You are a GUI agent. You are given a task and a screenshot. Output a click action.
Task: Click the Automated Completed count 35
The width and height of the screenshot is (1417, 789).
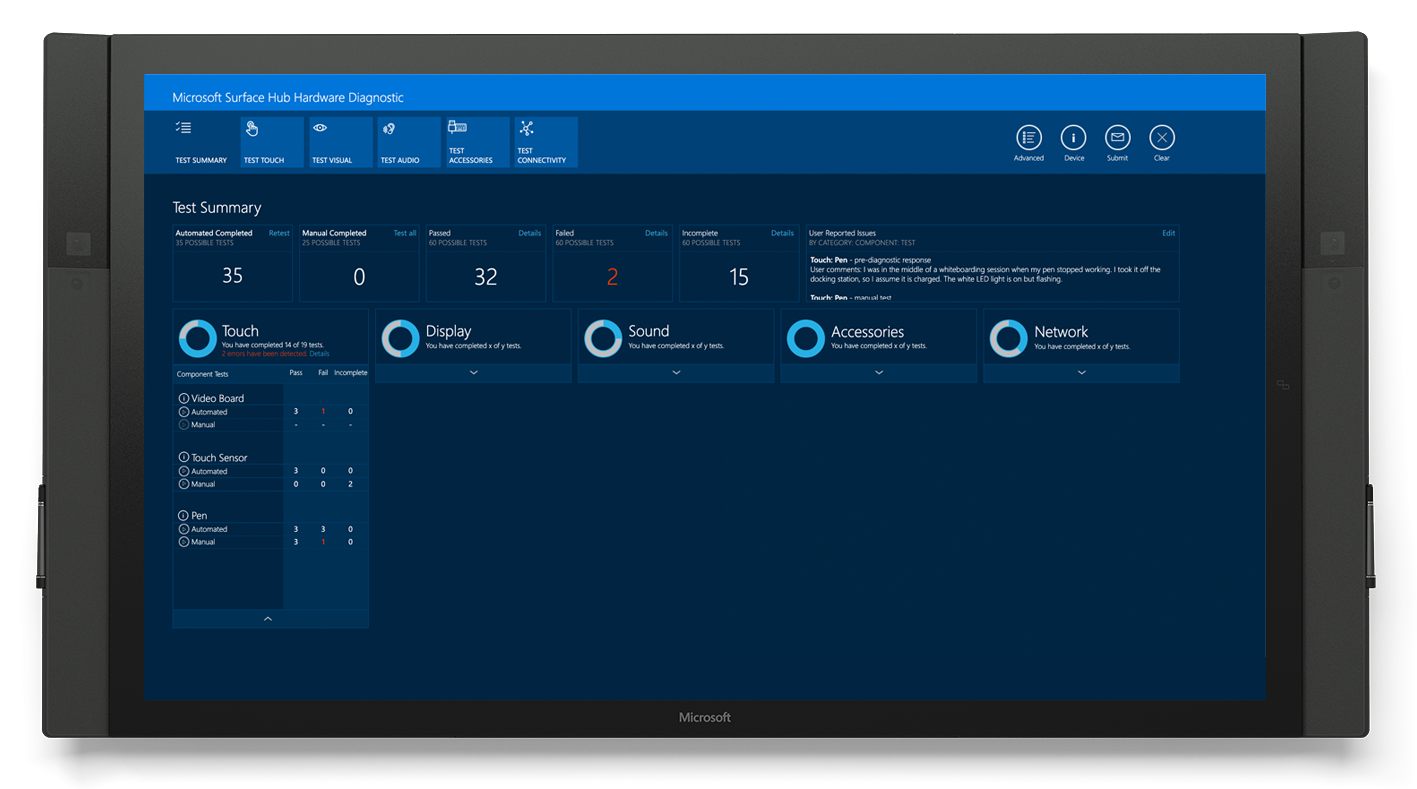pos(232,276)
